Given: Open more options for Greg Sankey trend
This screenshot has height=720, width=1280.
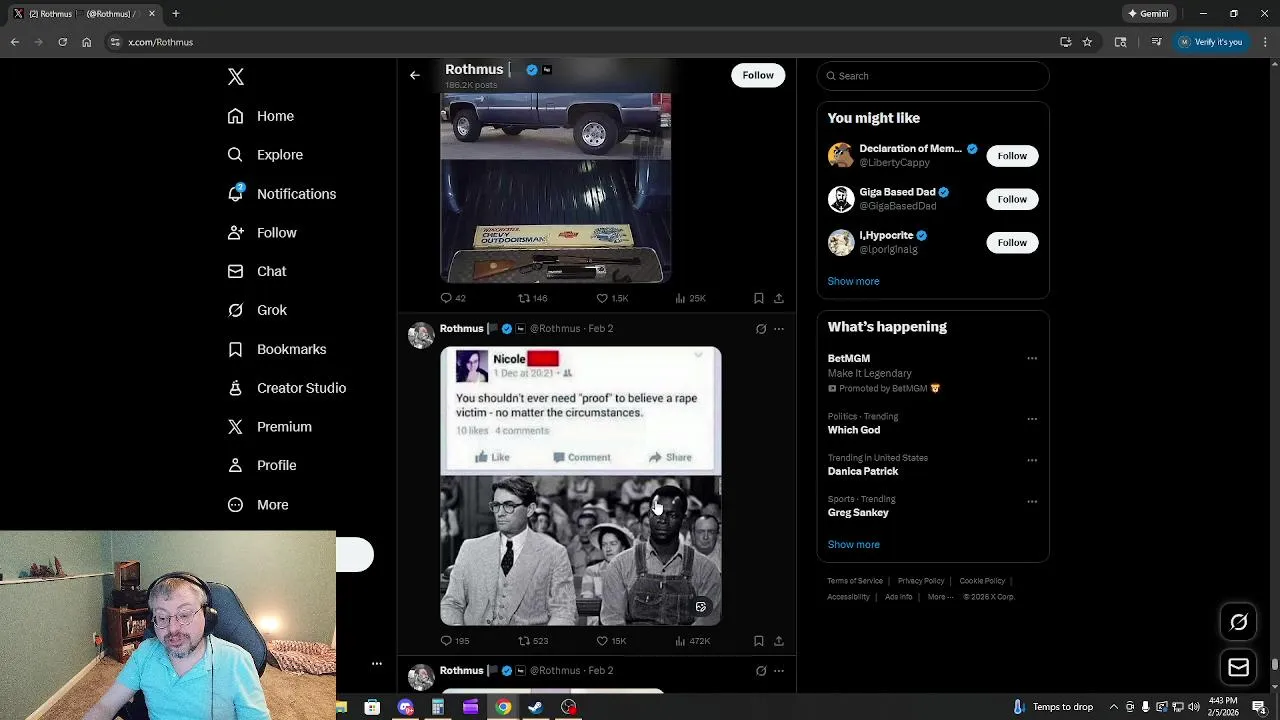Looking at the screenshot, I should pyautogui.click(x=1032, y=502).
